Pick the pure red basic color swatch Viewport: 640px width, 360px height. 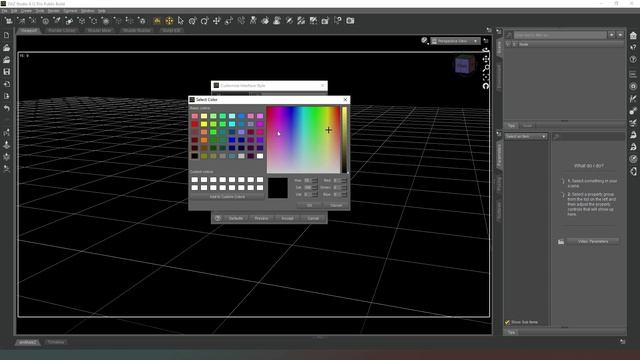point(195,124)
